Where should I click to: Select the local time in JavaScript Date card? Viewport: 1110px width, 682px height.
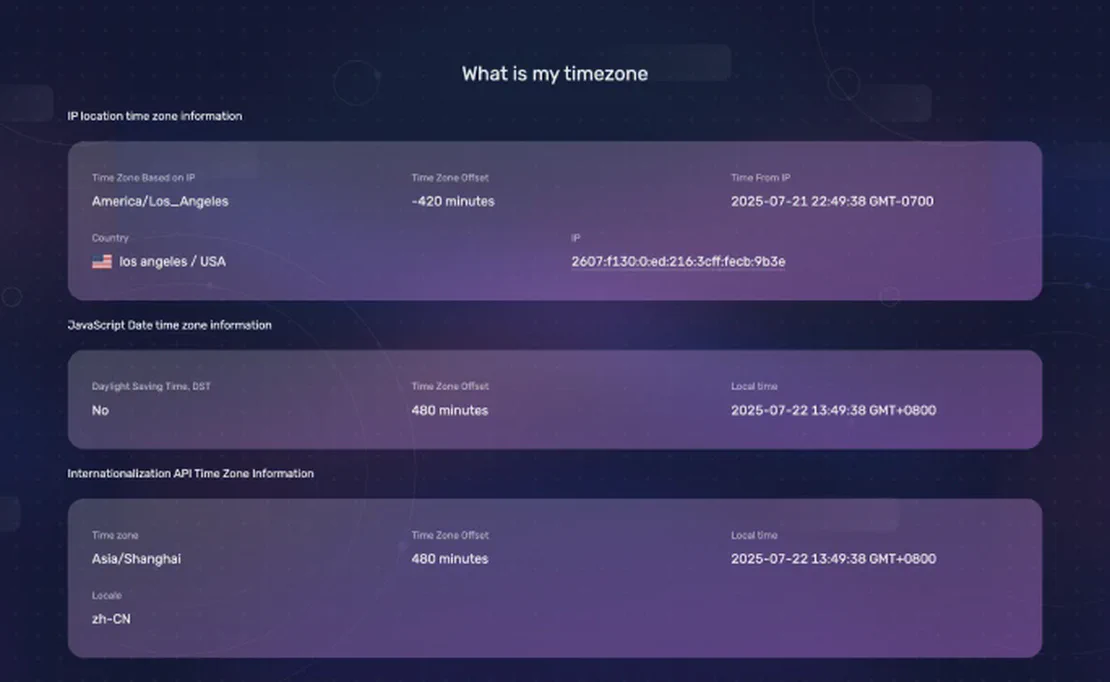833,410
